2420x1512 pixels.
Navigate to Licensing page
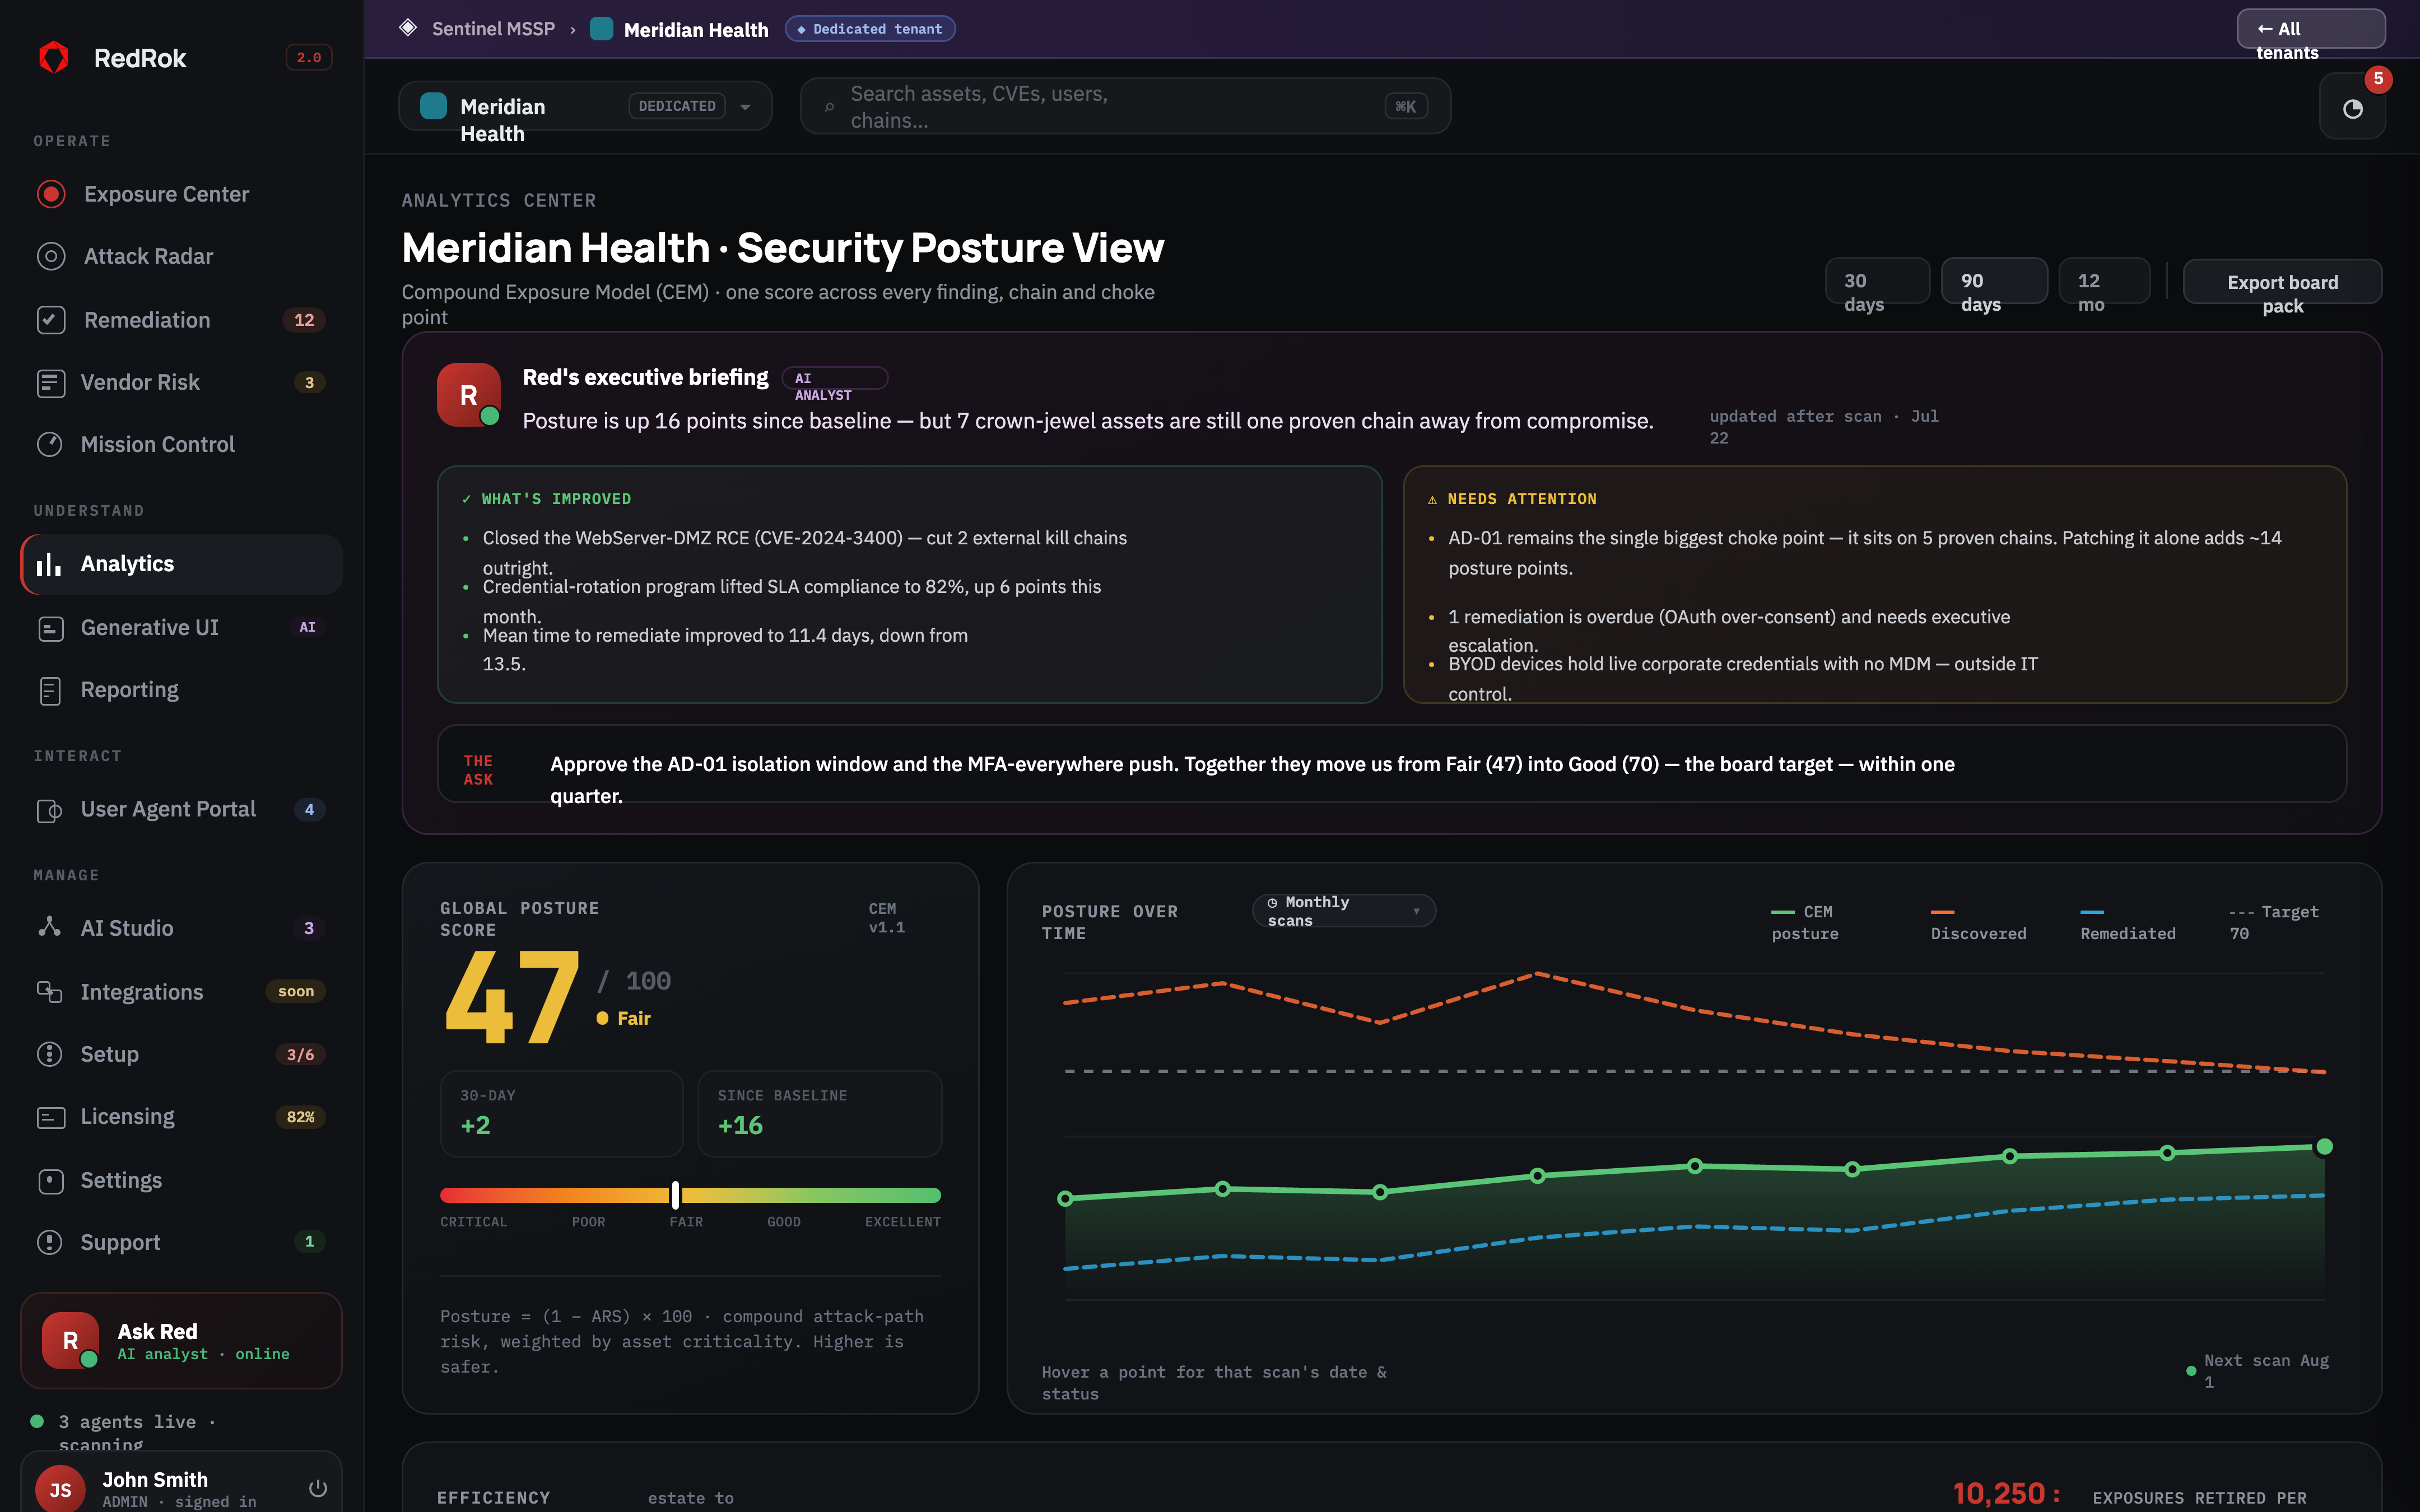point(181,1117)
